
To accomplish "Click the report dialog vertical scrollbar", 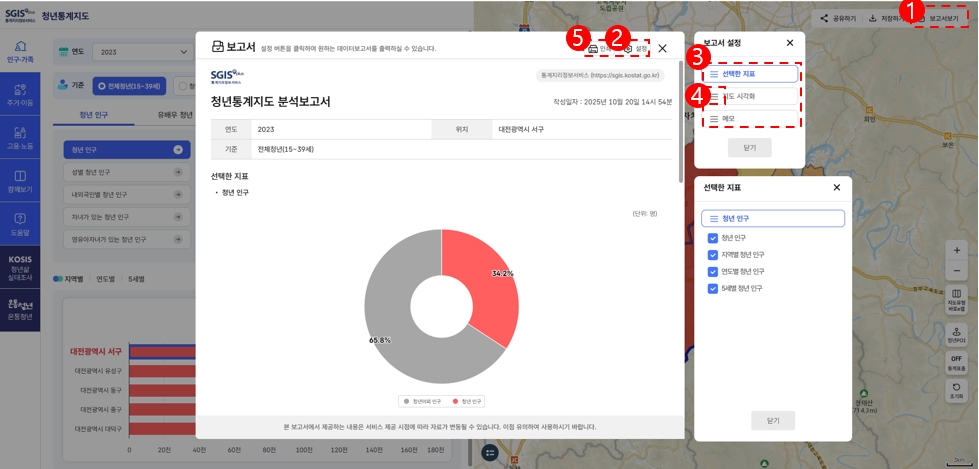I will click(x=680, y=122).
